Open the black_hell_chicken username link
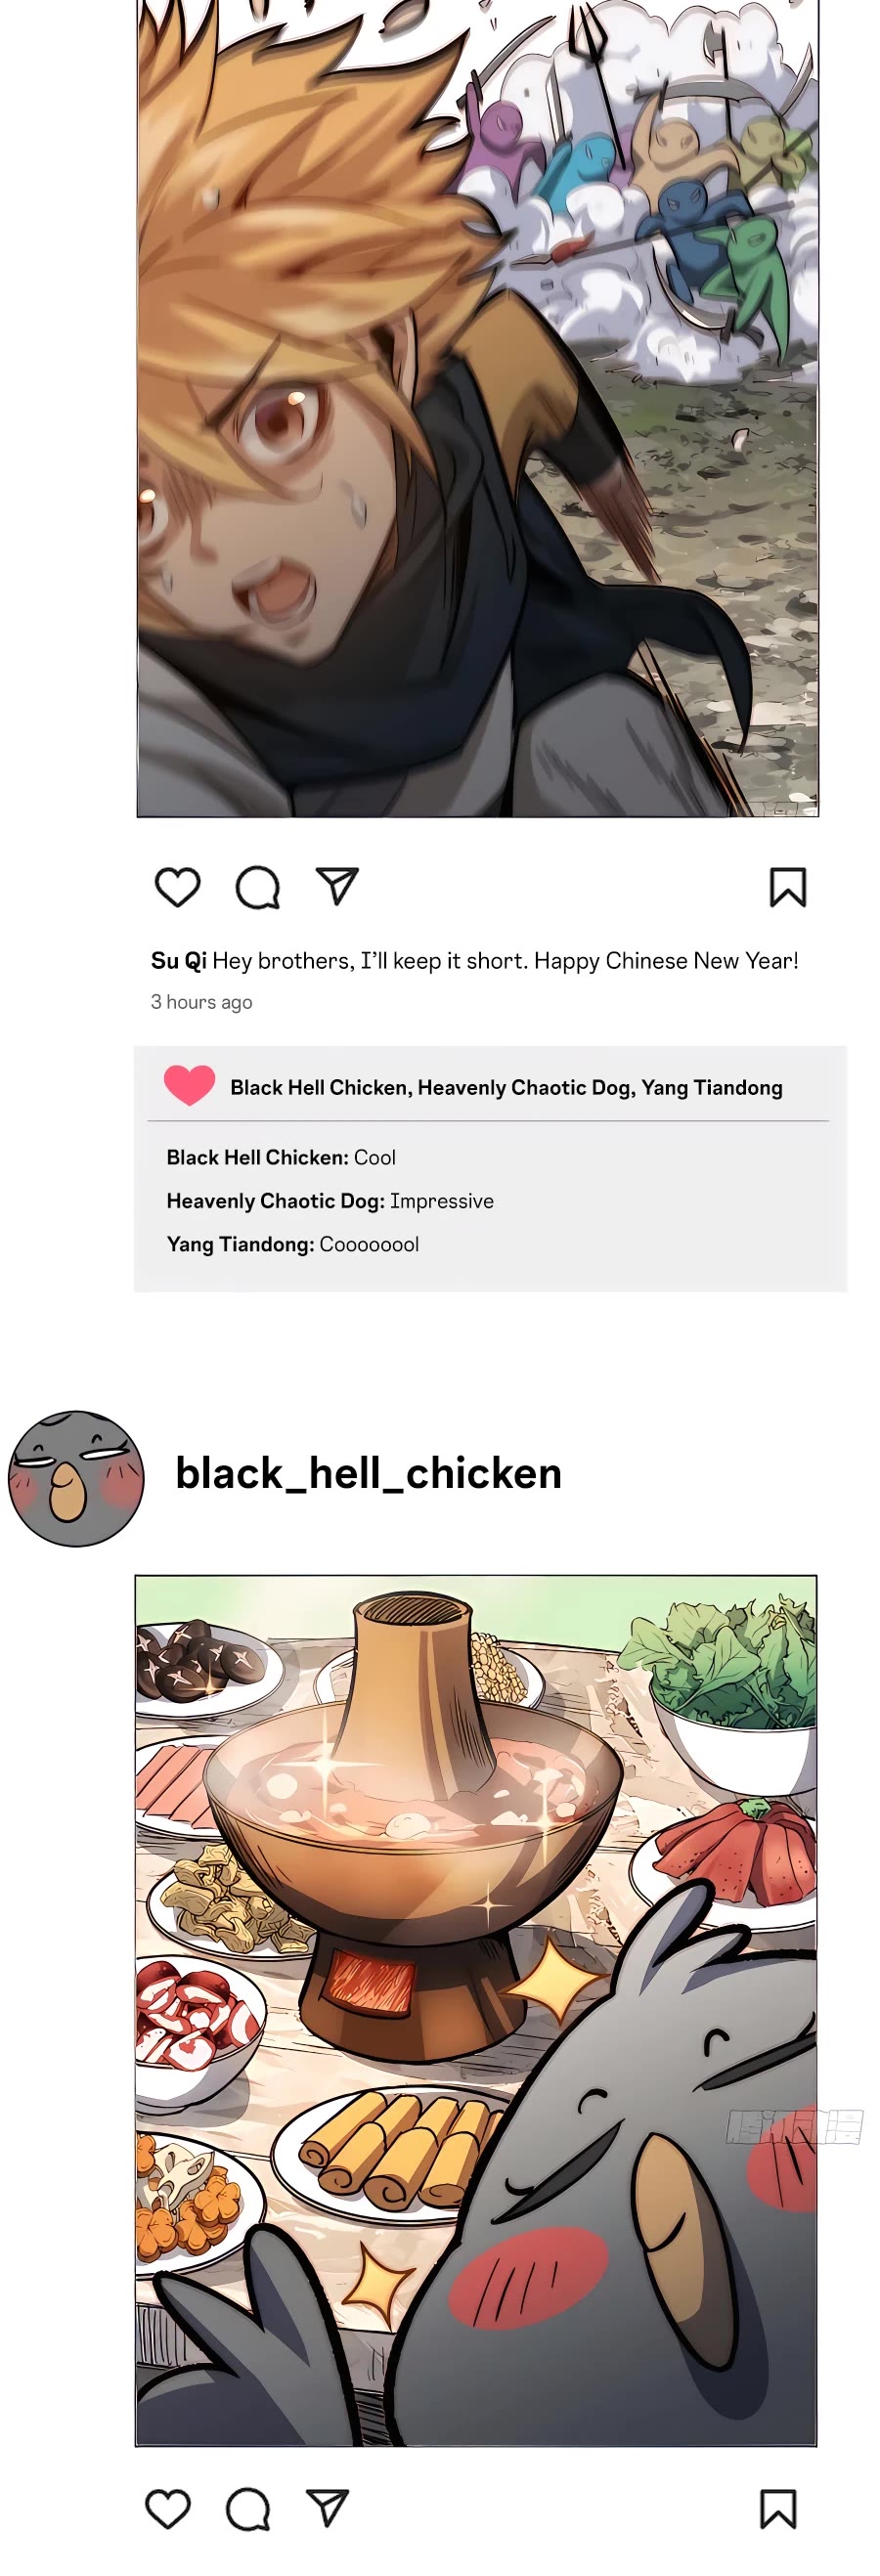This screenshot has width=880, height=2576. [x=369, y=1473]
